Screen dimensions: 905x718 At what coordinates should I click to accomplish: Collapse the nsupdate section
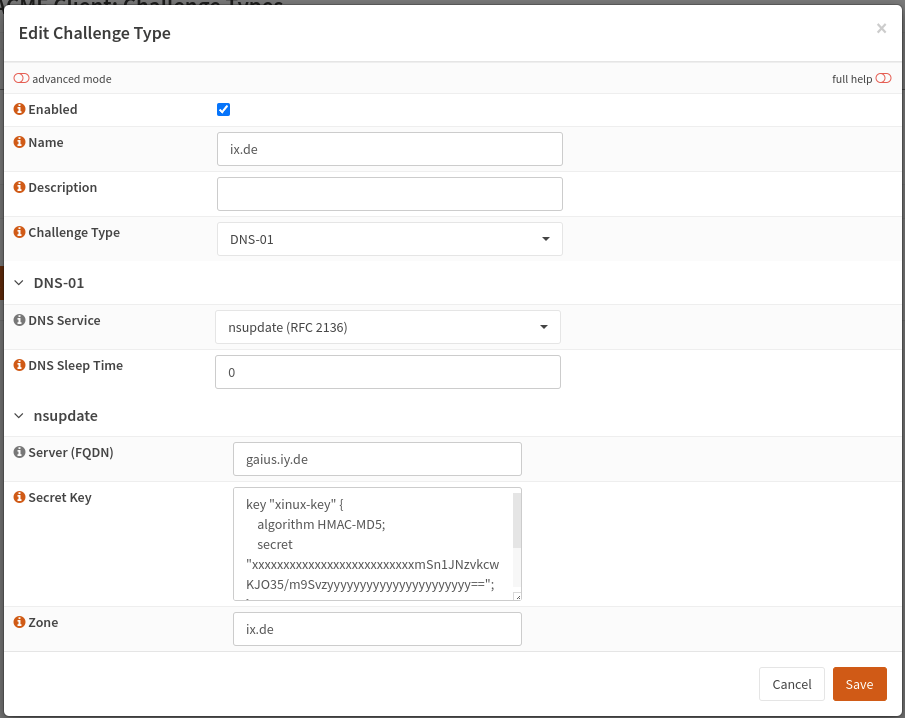pyautogui.click(x=19, y=415)
